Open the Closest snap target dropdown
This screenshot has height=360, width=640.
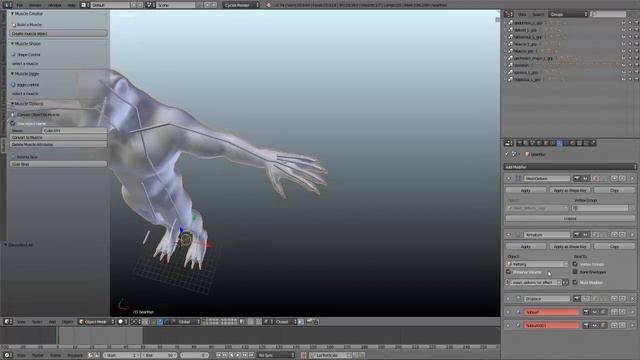point(284,322)
